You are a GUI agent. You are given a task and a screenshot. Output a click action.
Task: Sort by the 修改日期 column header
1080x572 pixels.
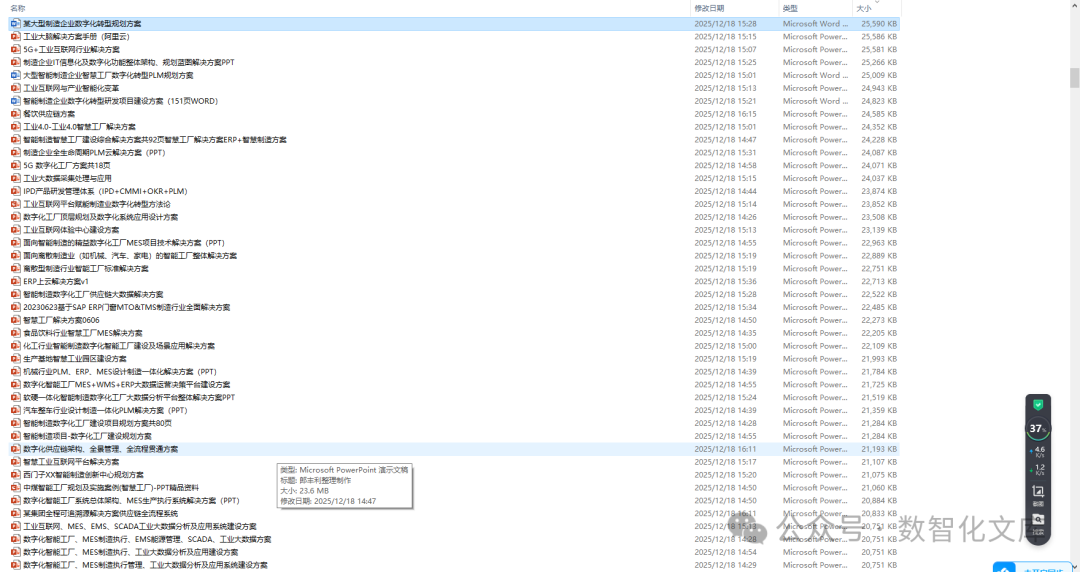[x=709, y=8]
